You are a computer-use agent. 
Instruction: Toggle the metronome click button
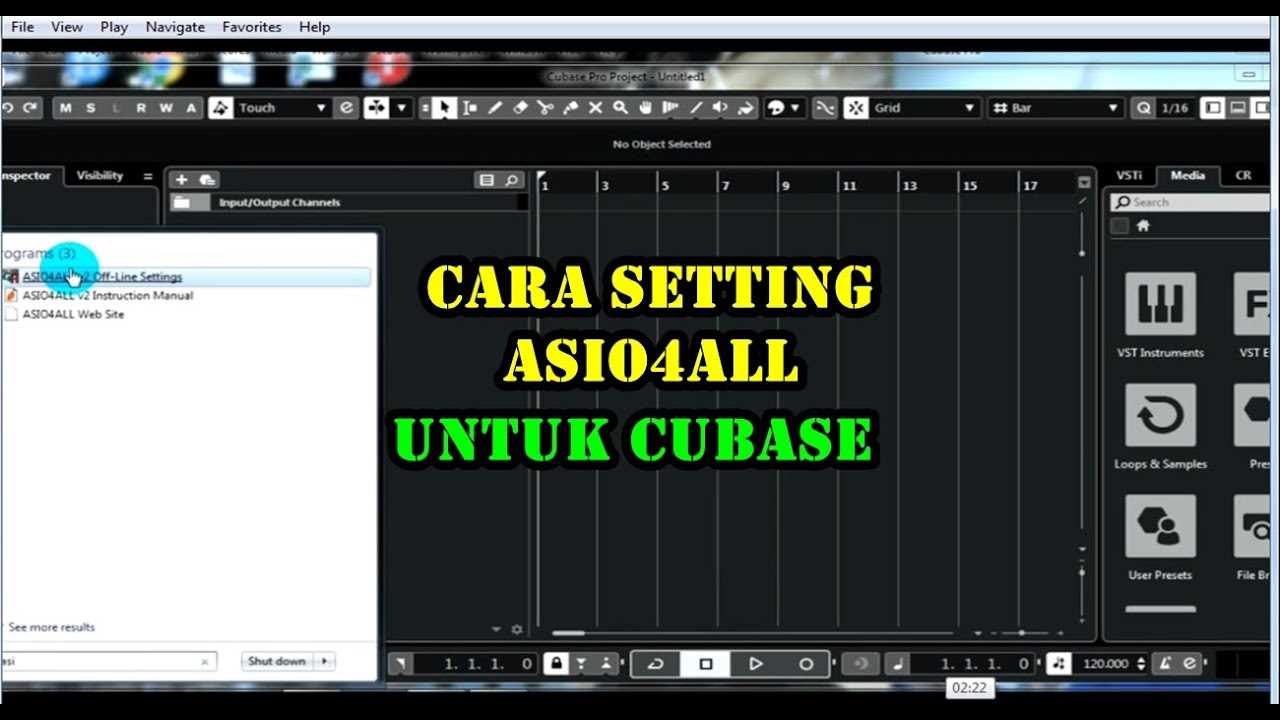coord(1165,663)
